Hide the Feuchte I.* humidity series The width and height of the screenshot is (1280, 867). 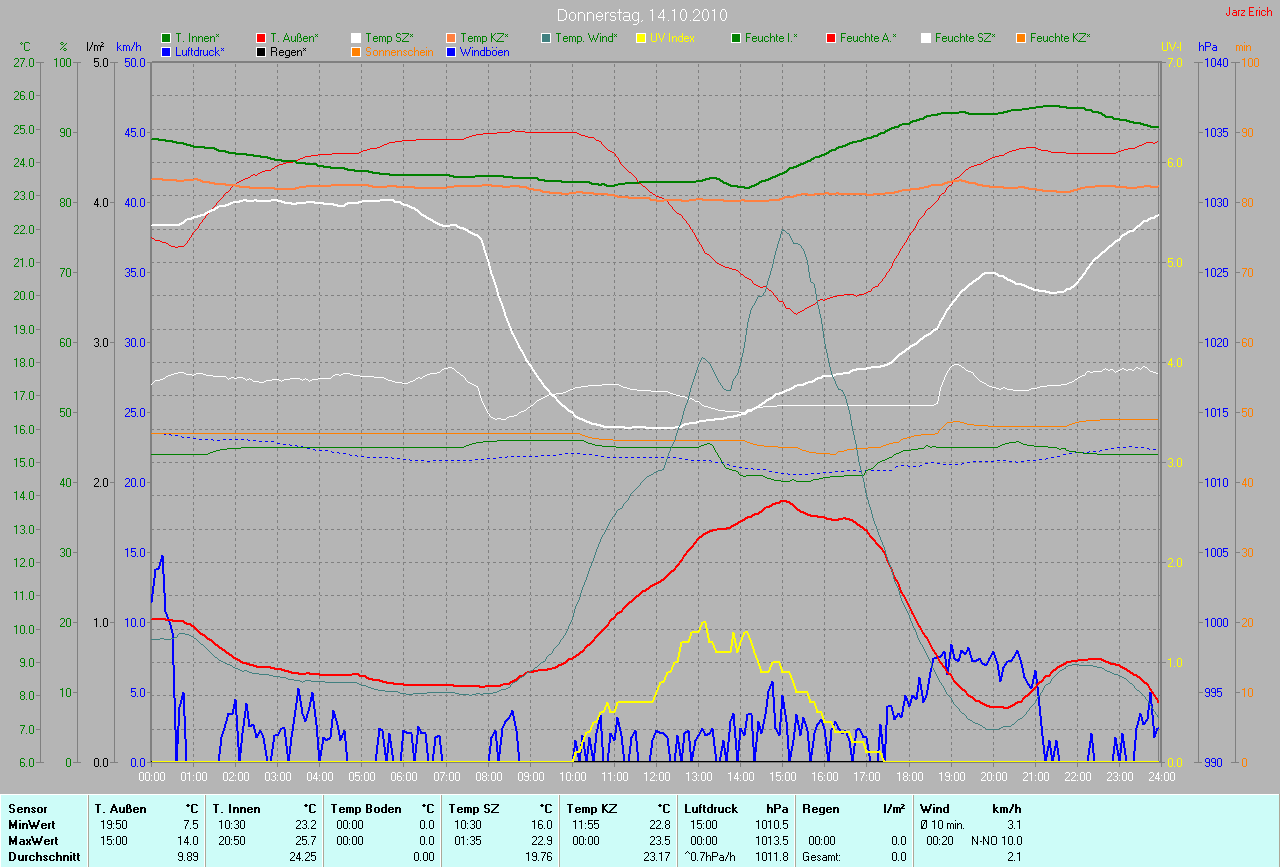pyautogui.click(x=770, y=38)
